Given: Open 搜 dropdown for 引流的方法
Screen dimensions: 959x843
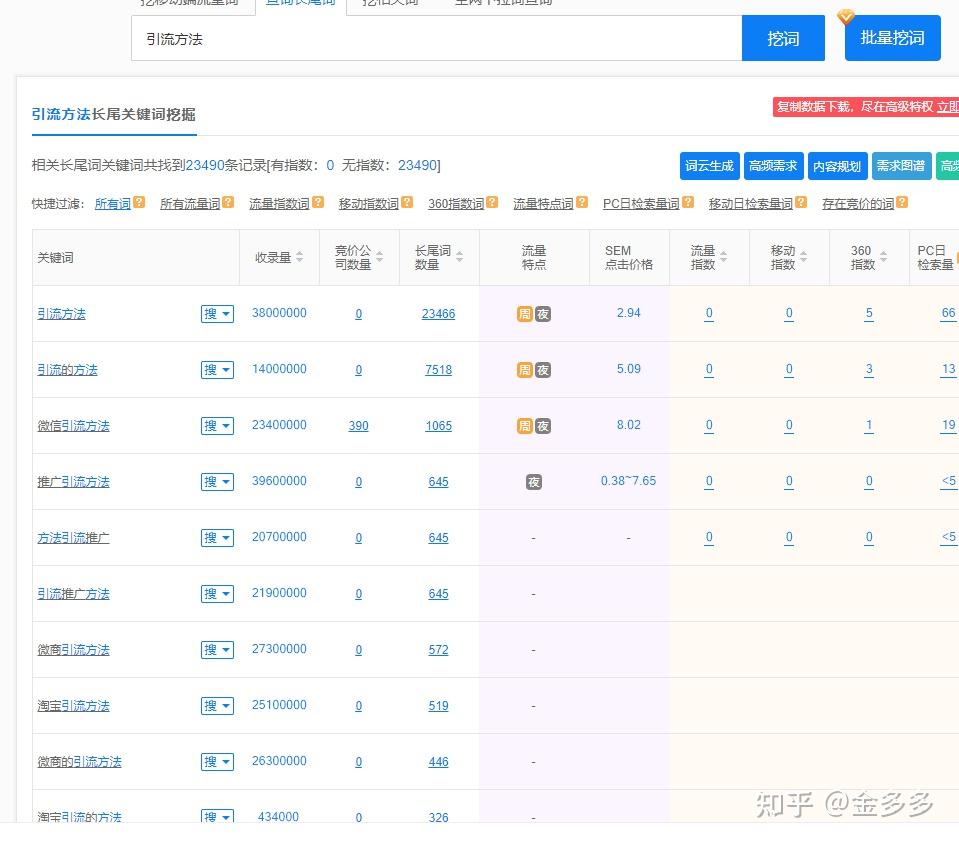Looking at the screenshot, I should coord(217,370).
